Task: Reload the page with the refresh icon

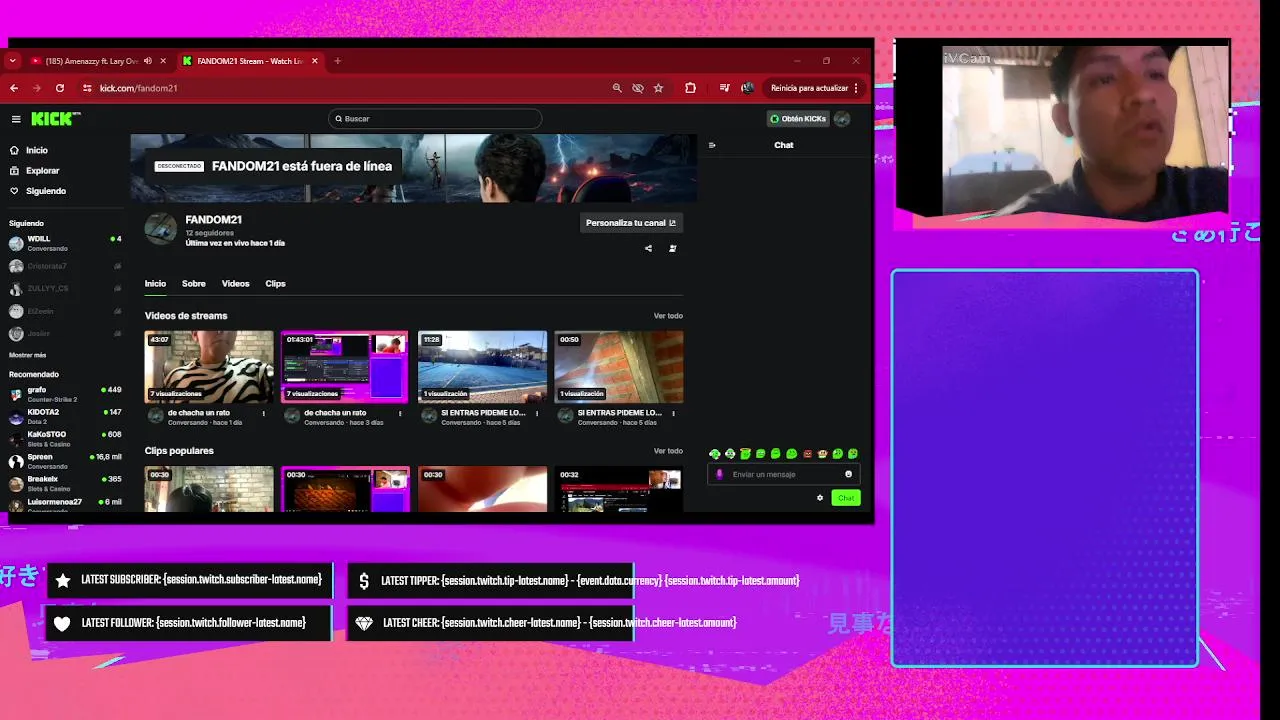Action: (x=60, y=88)
